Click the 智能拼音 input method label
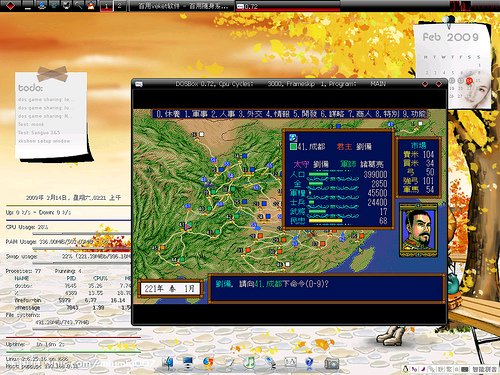 [x=484, y=369]
